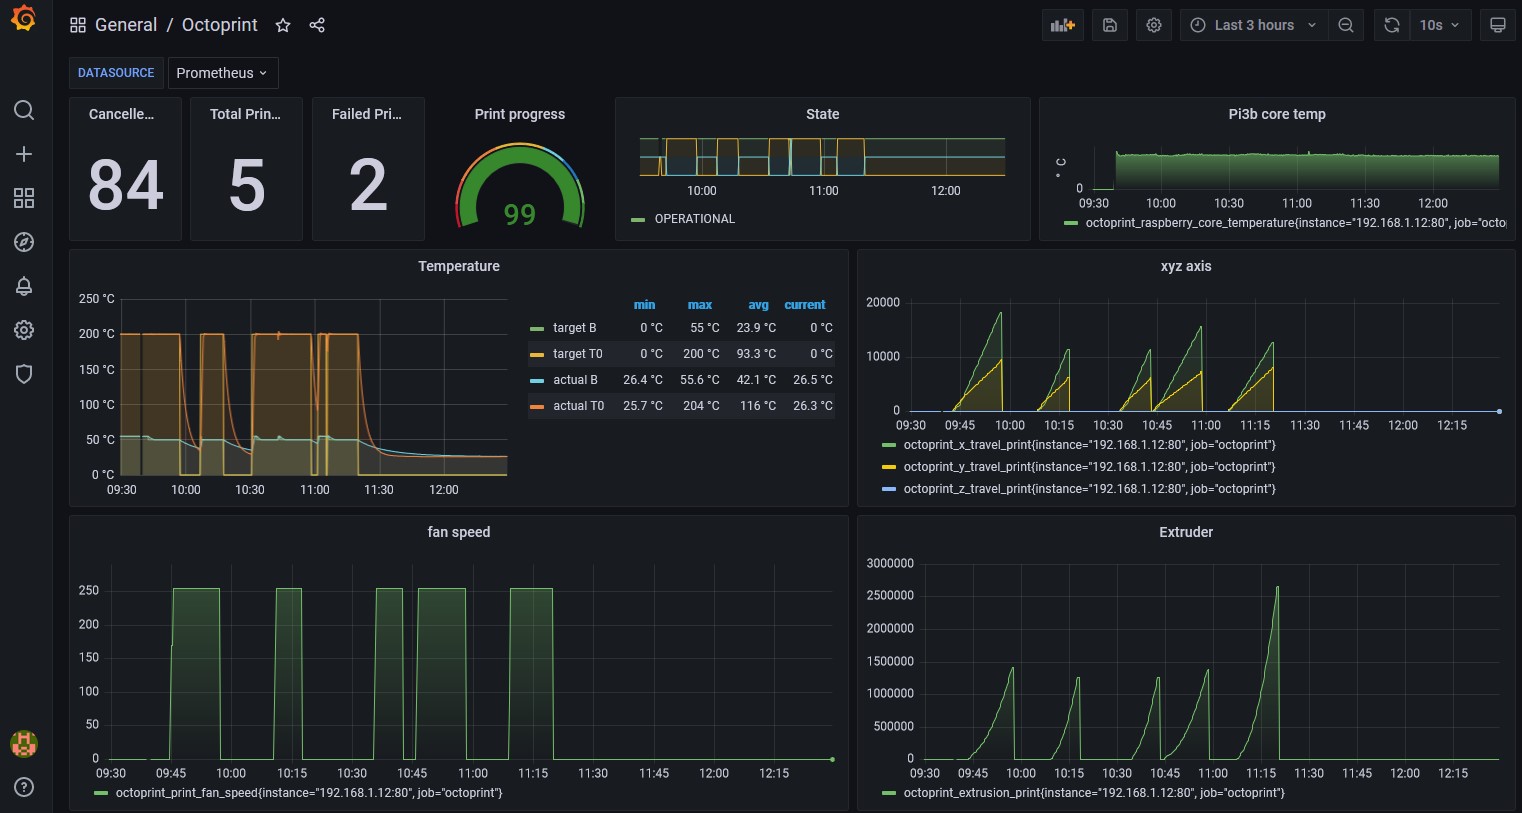Open the Last 3 hours time picker
The height and width of the screenshot is (813, 1522).
point(1254,25)
